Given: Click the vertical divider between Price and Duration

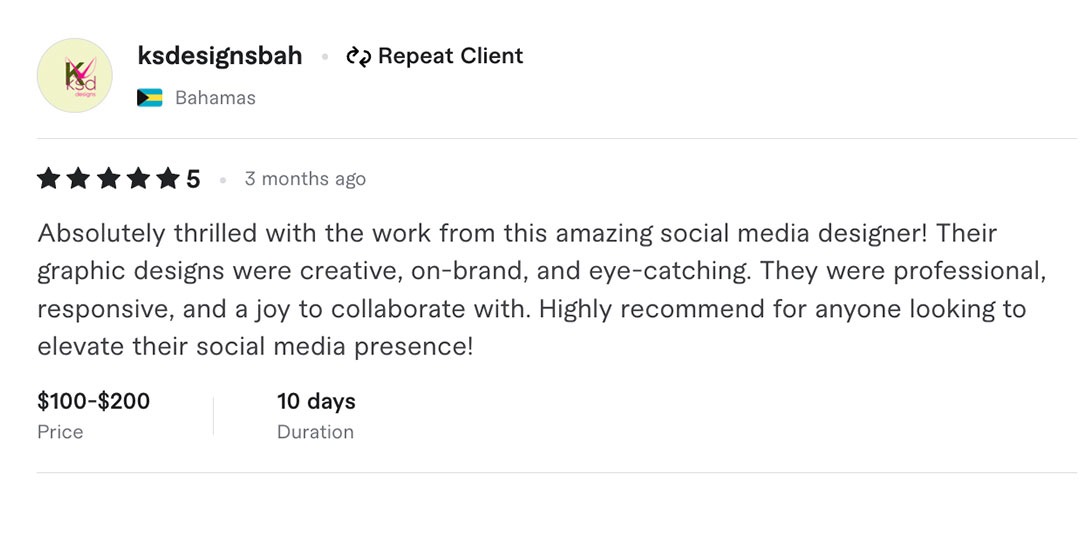Looking at the screenshot, I should (213, 416).
